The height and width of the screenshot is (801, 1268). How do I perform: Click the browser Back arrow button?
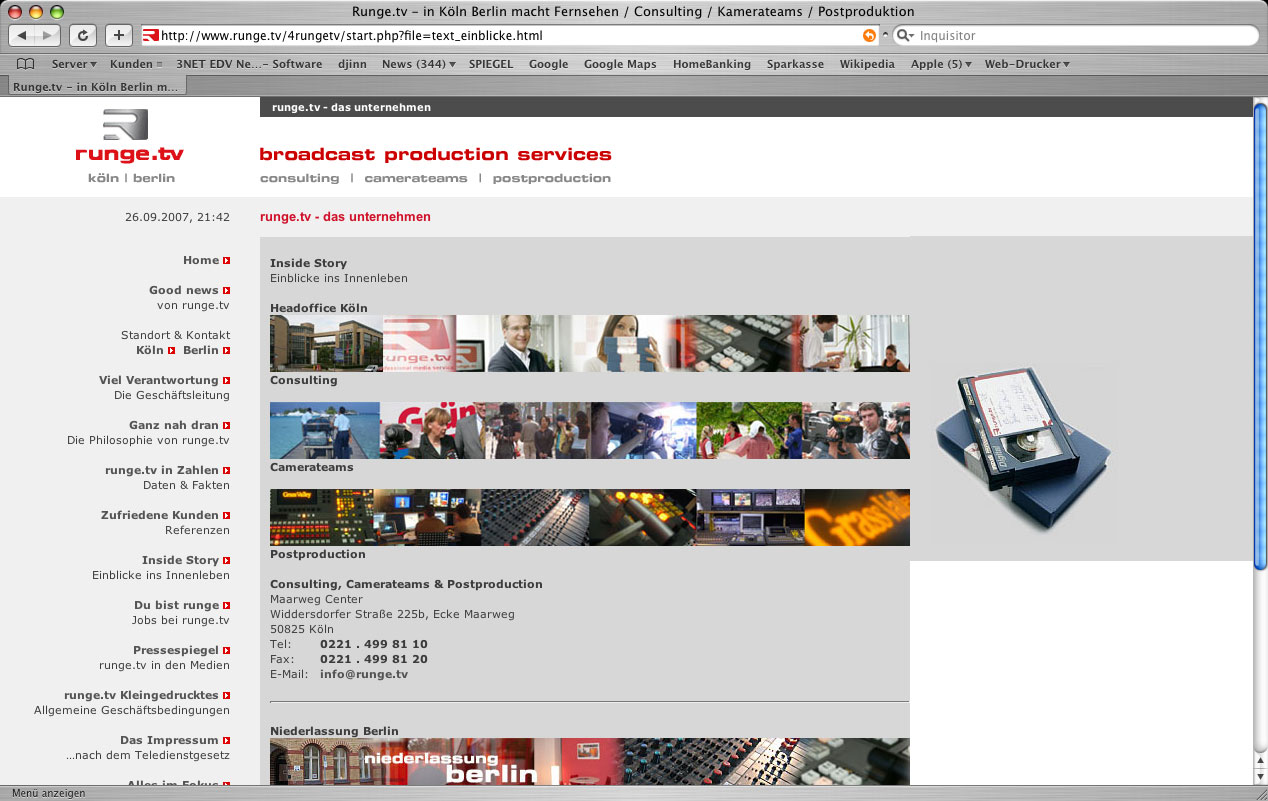coord(23,35)
